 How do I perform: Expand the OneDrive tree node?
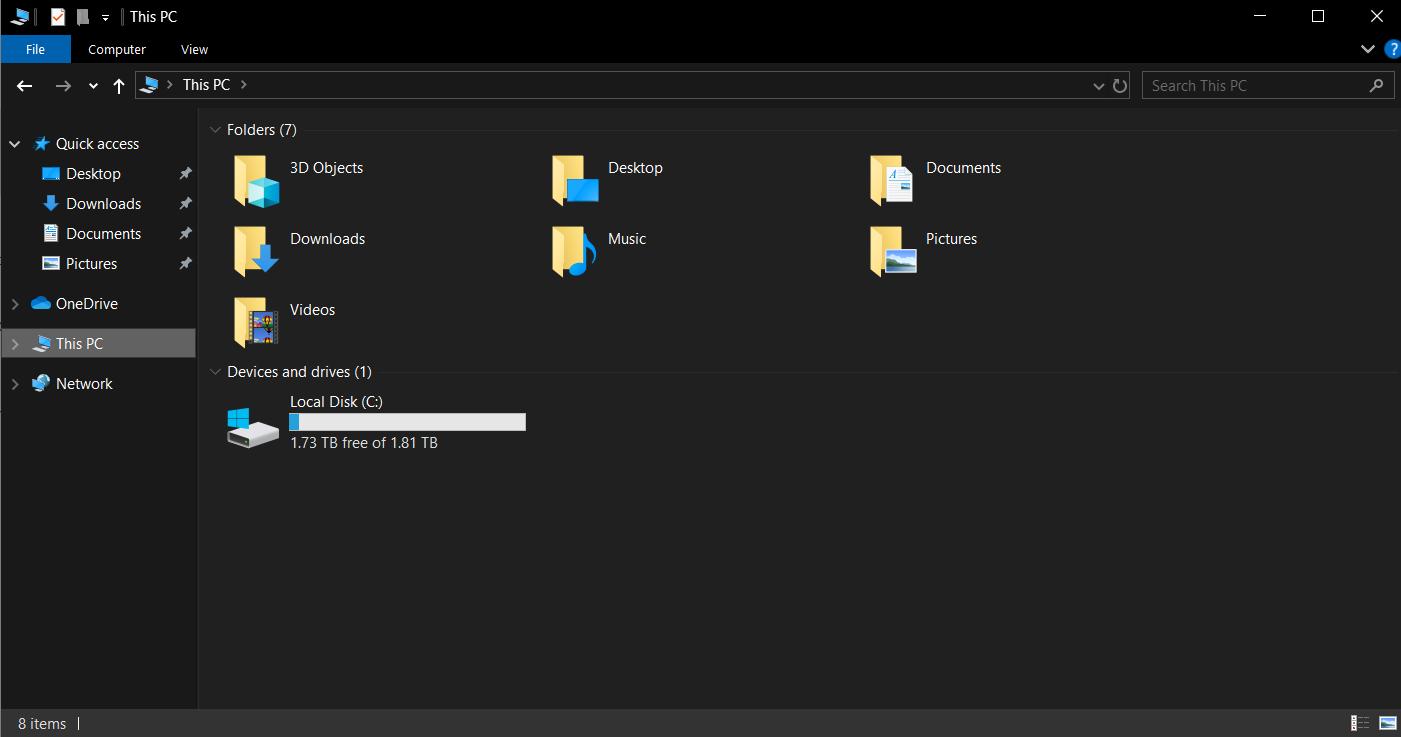click(x=15, y=304)
